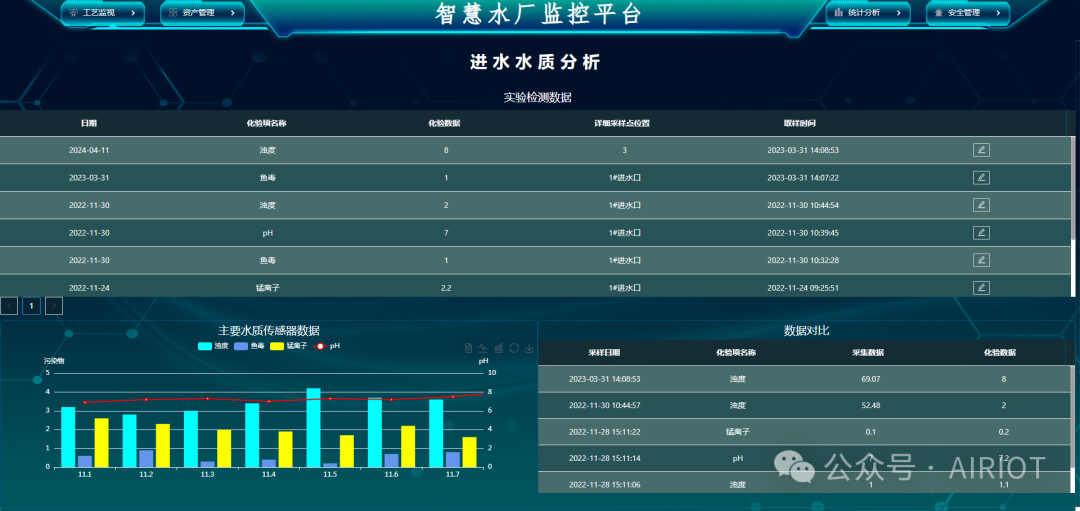Viewport: 1080px width, 511px height.
Task: Go to next page of the table
Action: pyautogui.click(x=54, y=306)
